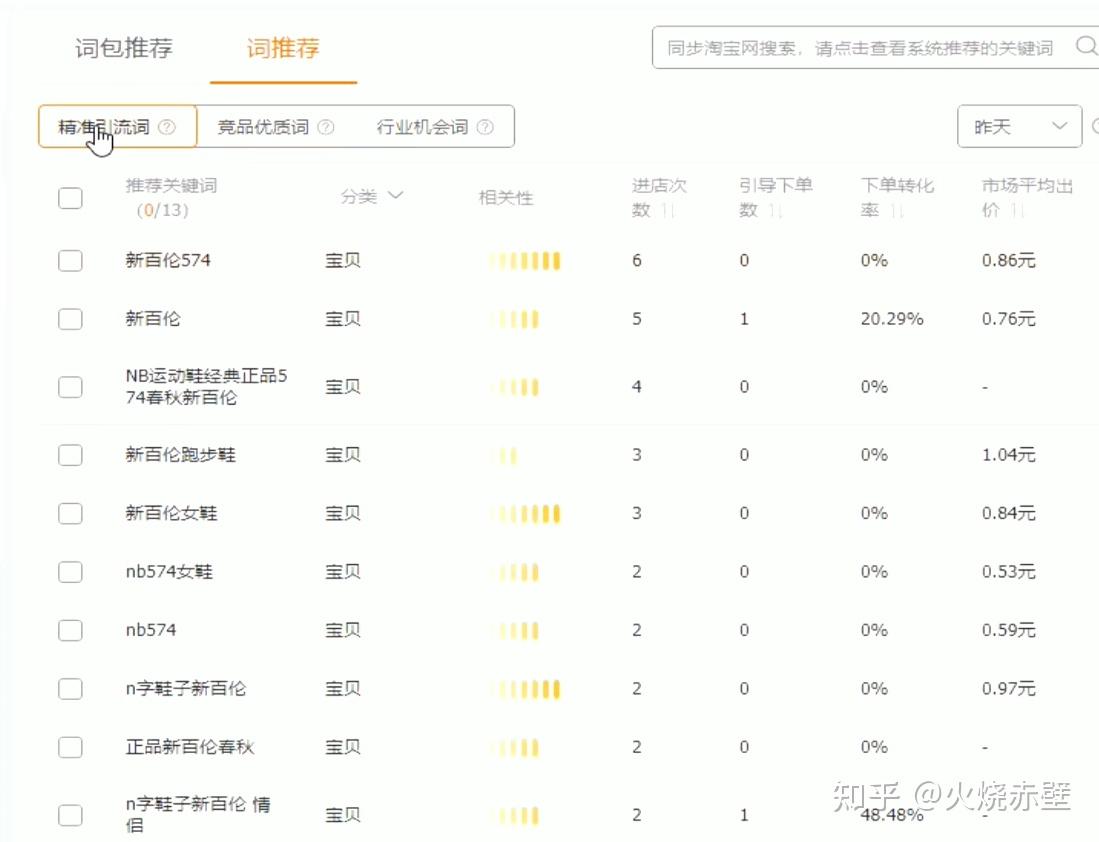Image resolution: width=1099 pixels, height=842 pixels.
Task: Click the search magnifier icon
Action: point(1086,46)
